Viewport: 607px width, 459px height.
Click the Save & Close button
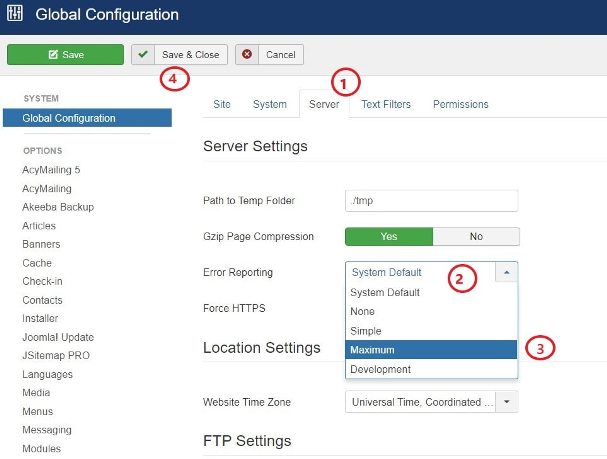tap(180, 55)
